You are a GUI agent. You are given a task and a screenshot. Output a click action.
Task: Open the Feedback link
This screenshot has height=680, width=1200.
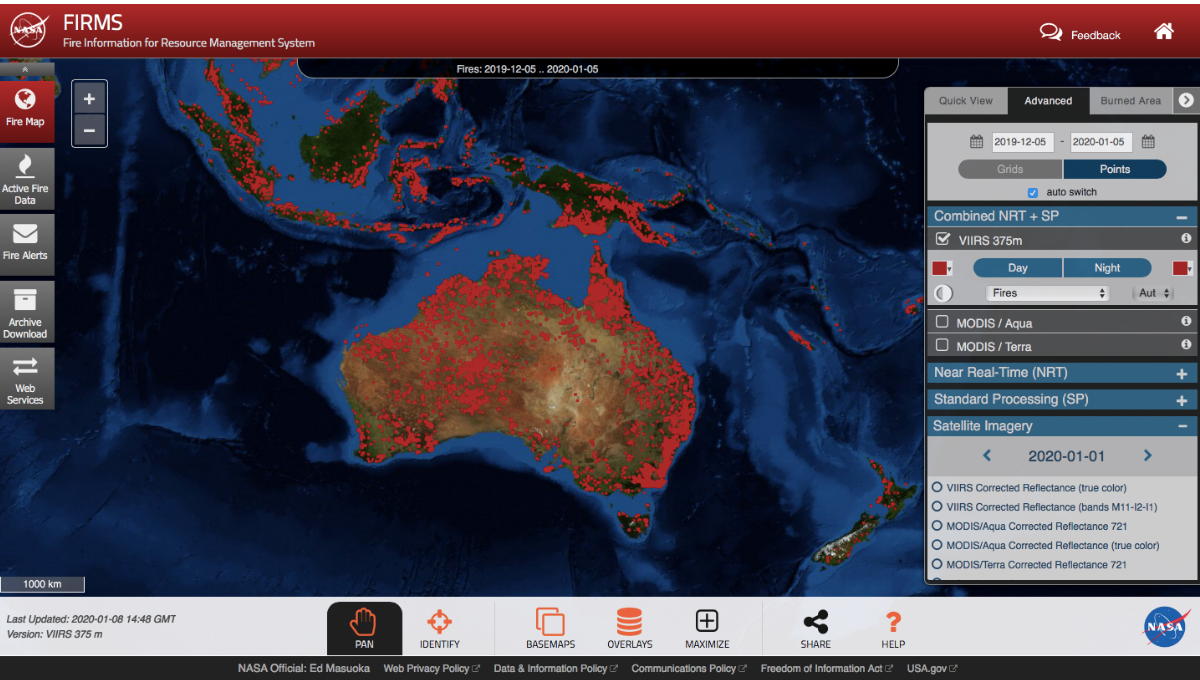(1080, 34)
